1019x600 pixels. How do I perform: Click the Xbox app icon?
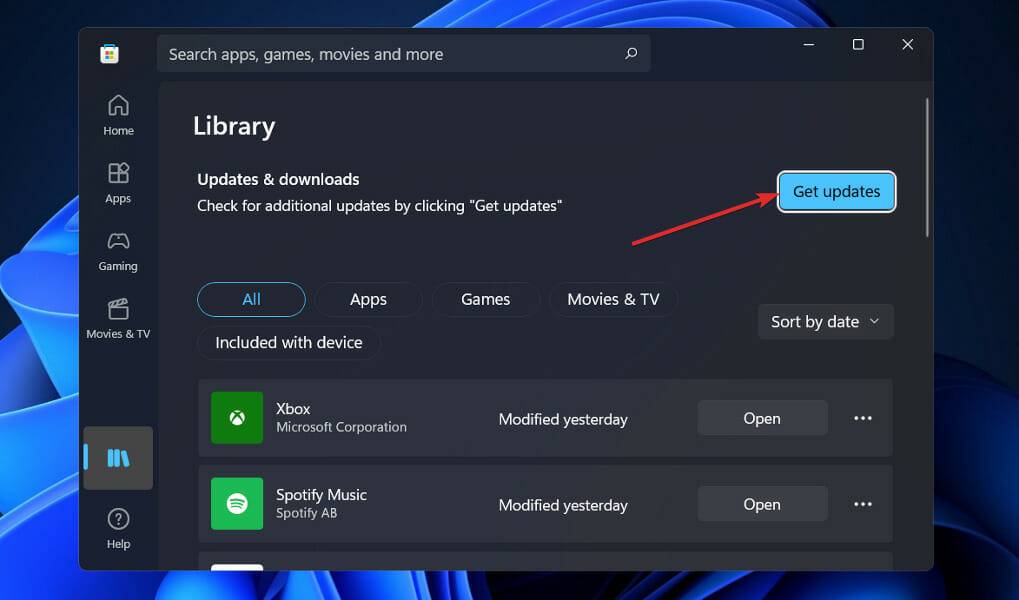(237, 418)
